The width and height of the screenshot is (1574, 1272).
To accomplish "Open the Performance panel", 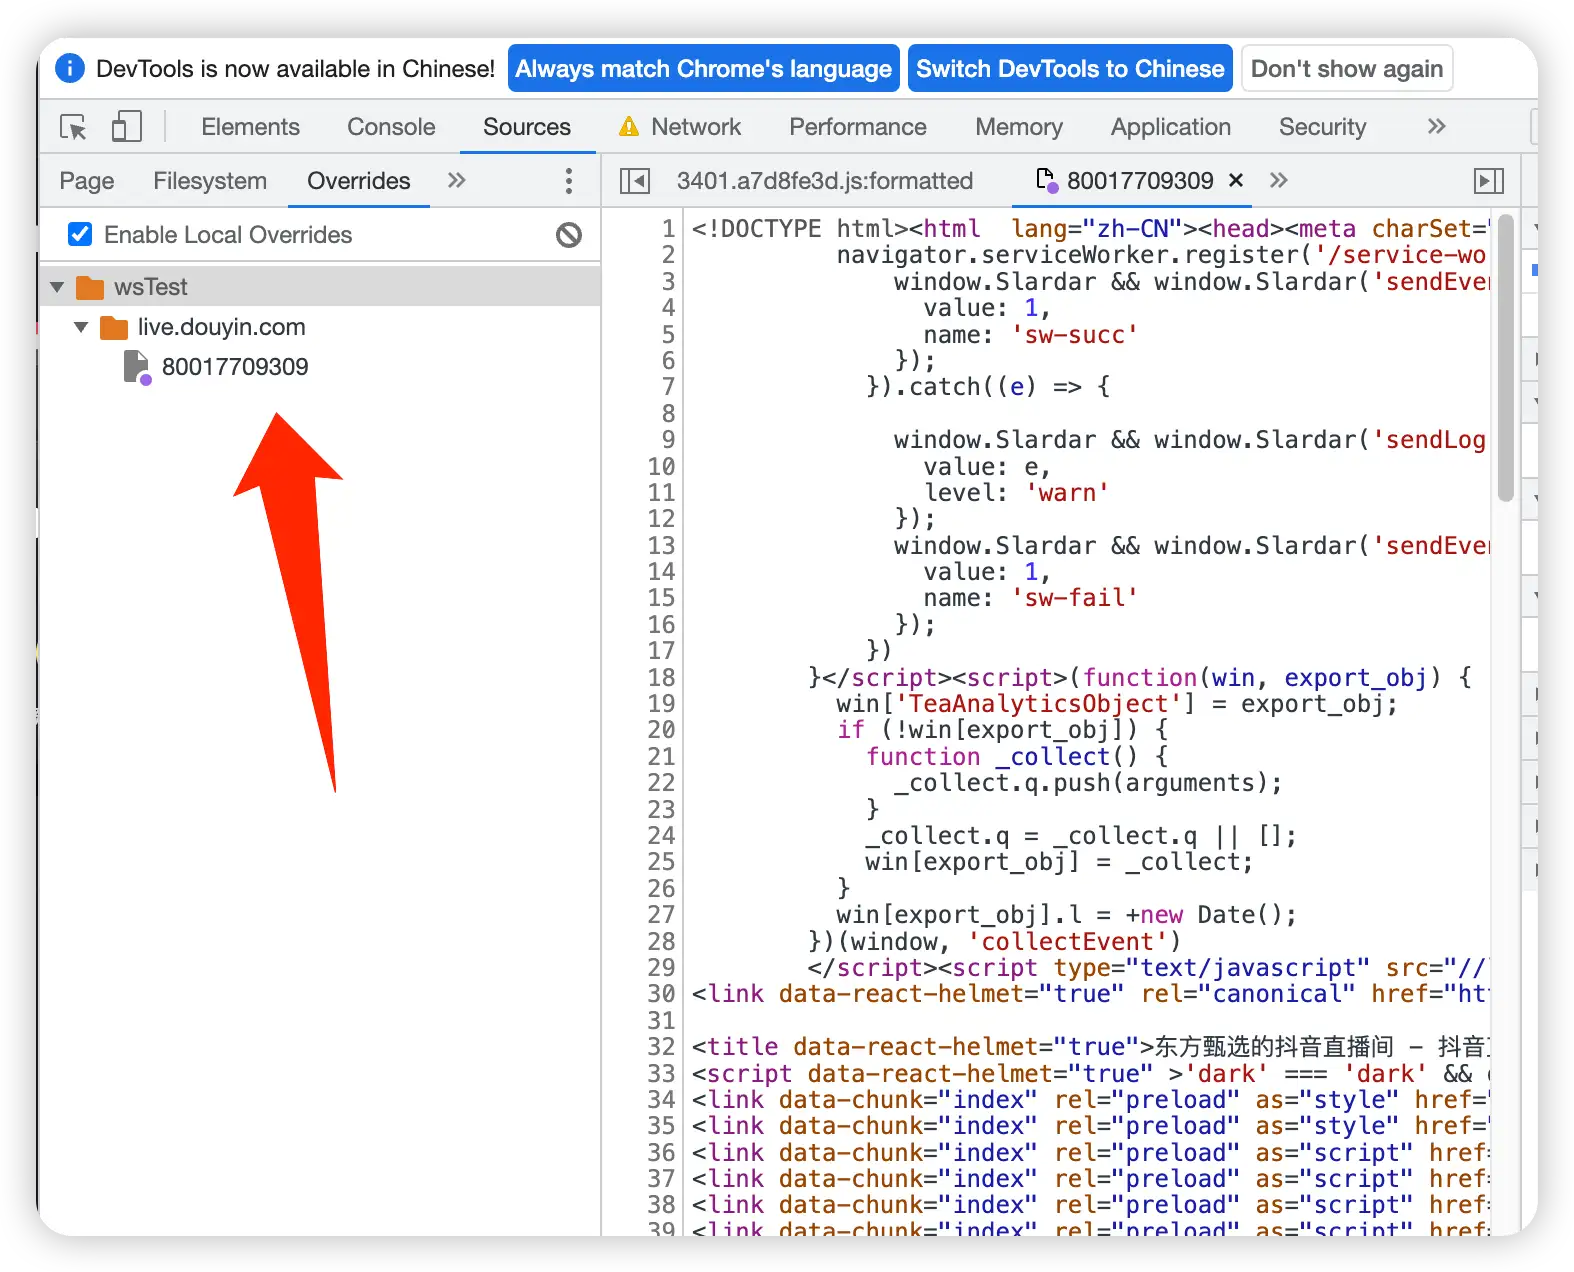I will click(x=858, y=127).
